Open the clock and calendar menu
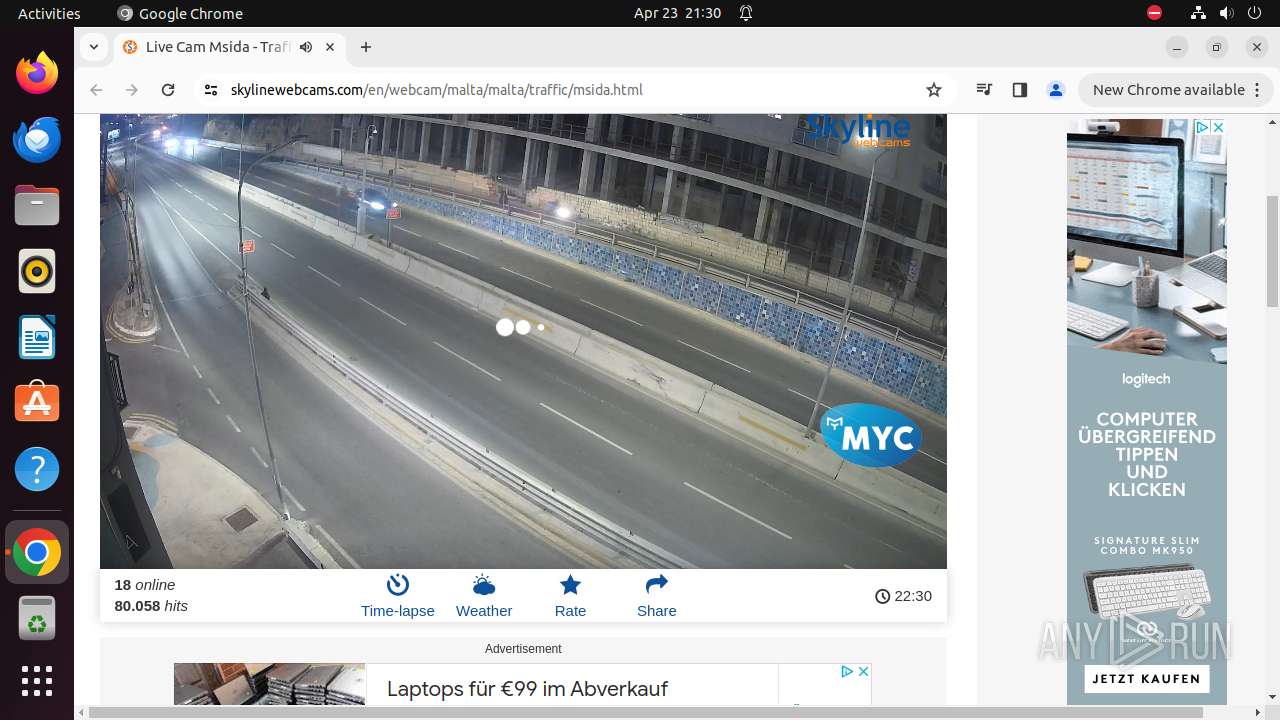Viewport: 1280px width, 720px height. 677,13
